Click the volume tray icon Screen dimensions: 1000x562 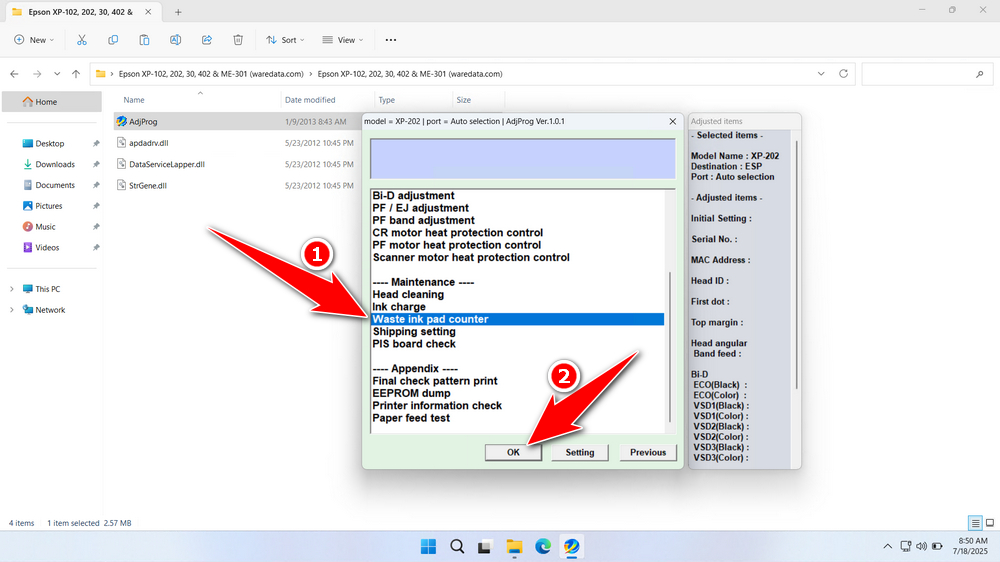[922, 546]
